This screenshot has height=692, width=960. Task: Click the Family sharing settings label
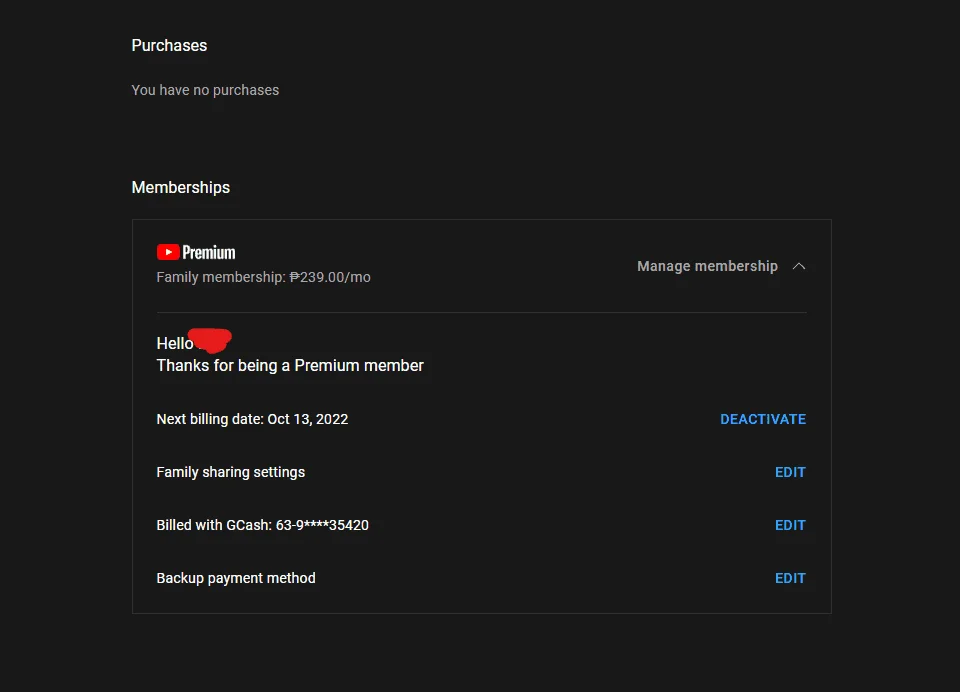[231, 472]
